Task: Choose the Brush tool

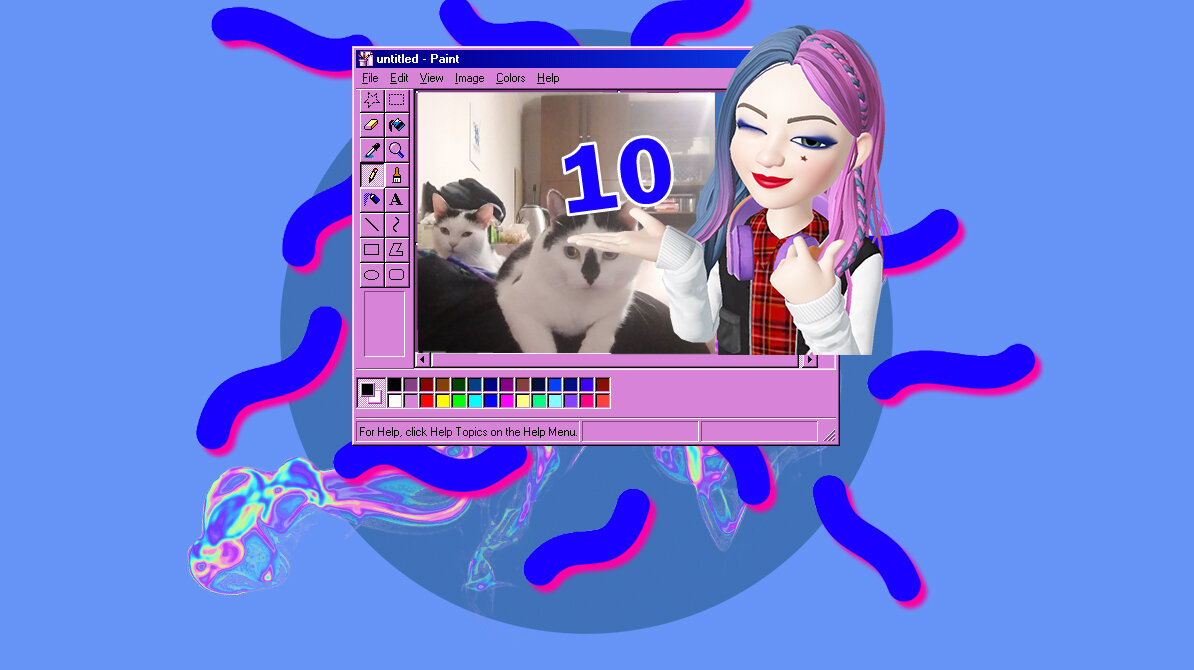Action: coord(397,175)
